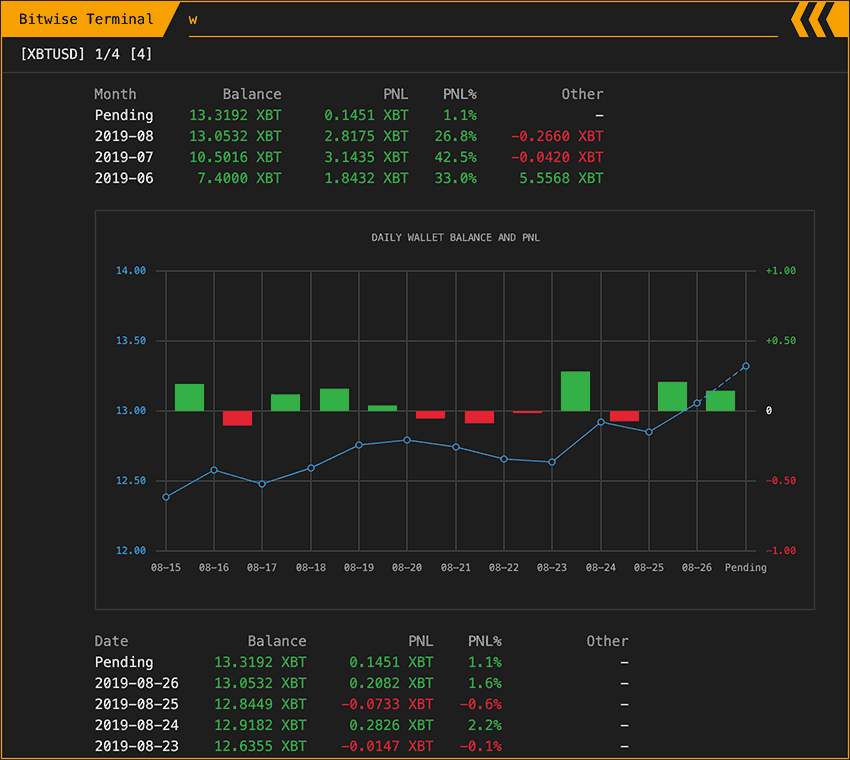
Task: Click the 2.8175 XBT PNL value
Action: (x=366, y=137)
